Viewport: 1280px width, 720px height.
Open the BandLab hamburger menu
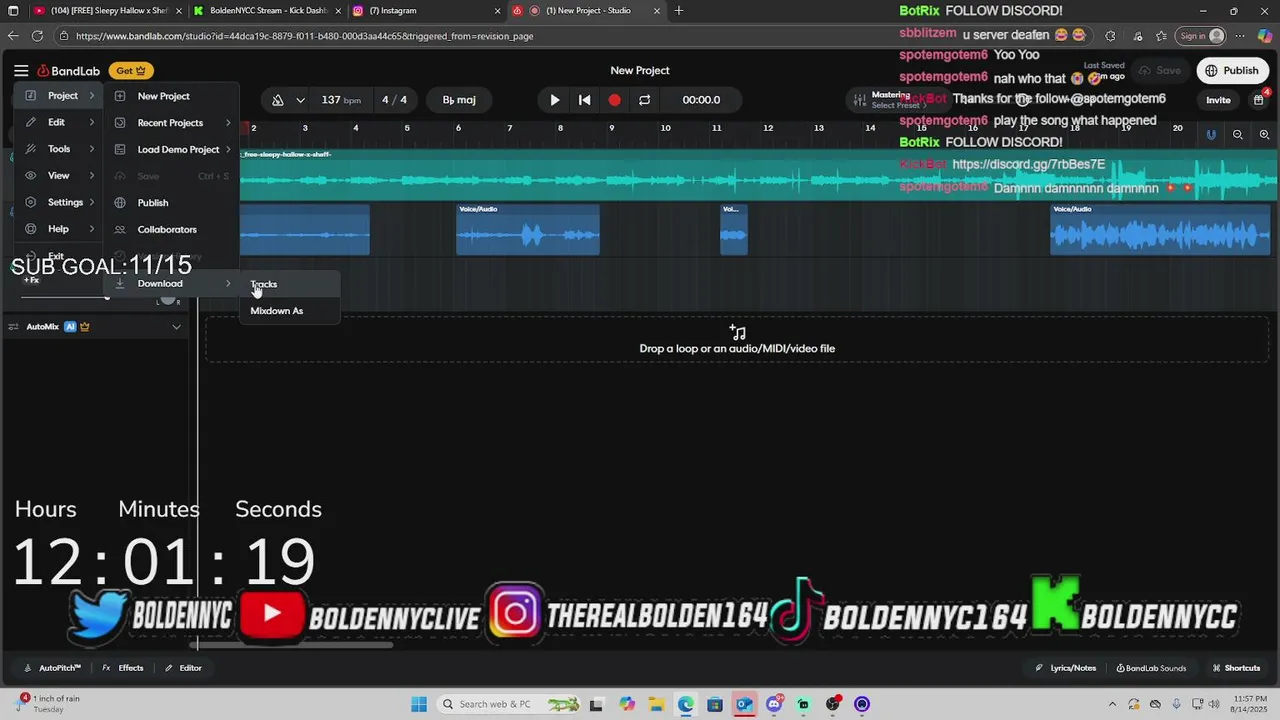pos(21,71)
